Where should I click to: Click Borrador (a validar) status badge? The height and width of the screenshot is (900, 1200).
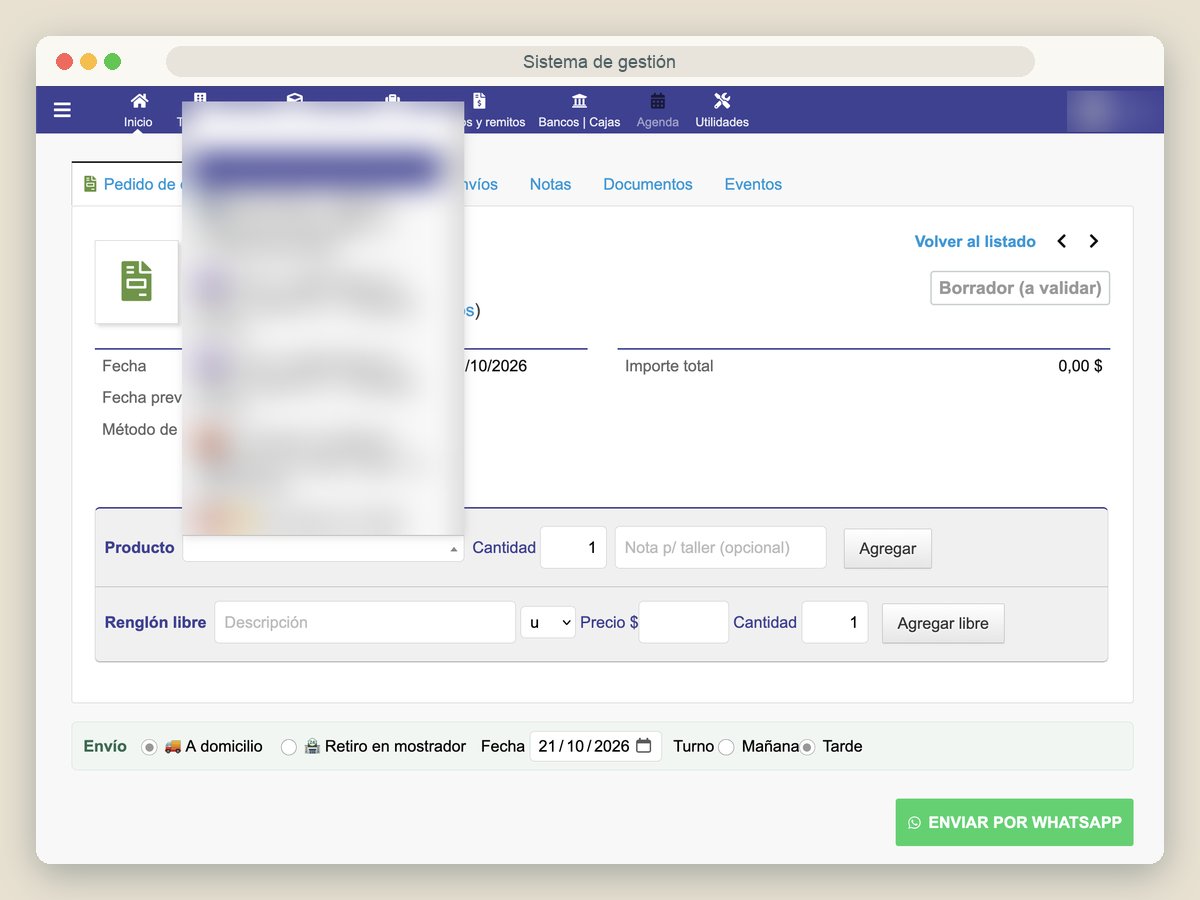point(1020,288)
